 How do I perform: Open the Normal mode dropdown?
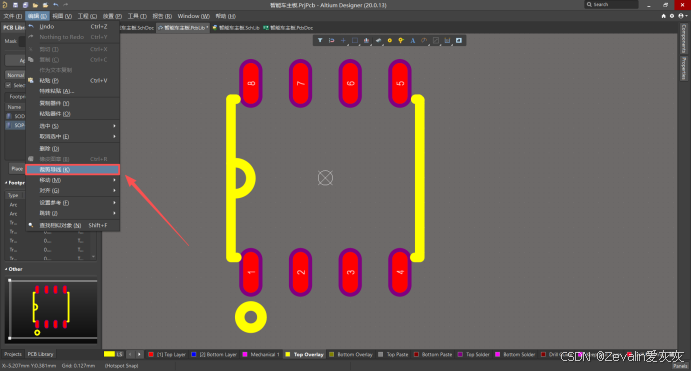tap(15, 75)
